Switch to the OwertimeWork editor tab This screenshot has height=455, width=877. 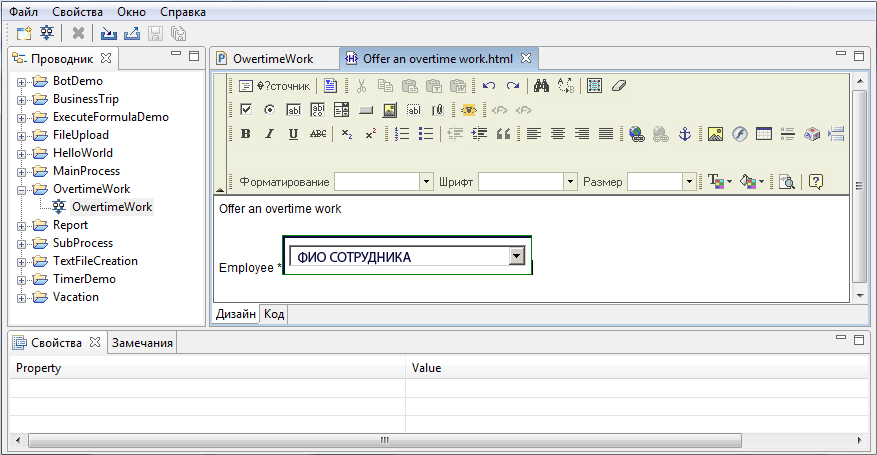click(273, 59)
